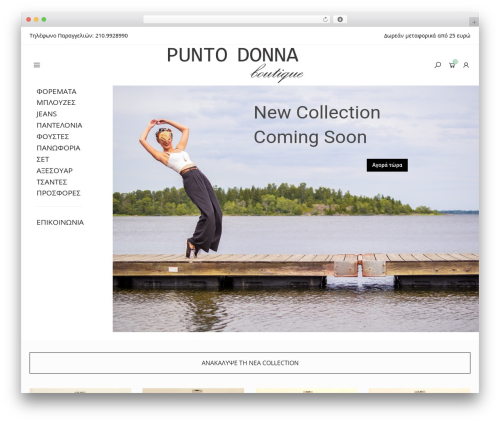Screen dimensions: 500x423
Task: Click the Punto Donna boutique logo
Action: click(235, 64)
